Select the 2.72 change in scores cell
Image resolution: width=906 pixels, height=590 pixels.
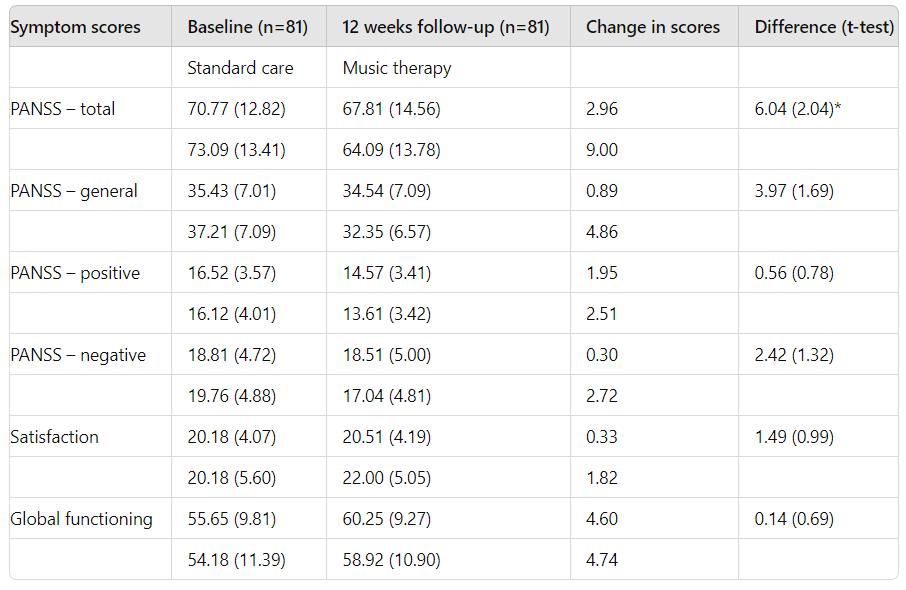click(601, 396)
